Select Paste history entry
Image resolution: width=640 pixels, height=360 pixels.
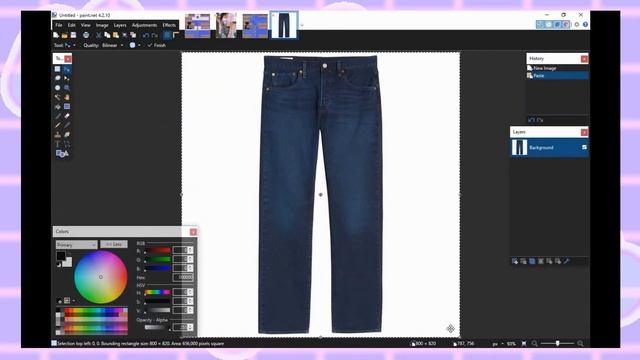pyautogui.click(x=558, y=76)
